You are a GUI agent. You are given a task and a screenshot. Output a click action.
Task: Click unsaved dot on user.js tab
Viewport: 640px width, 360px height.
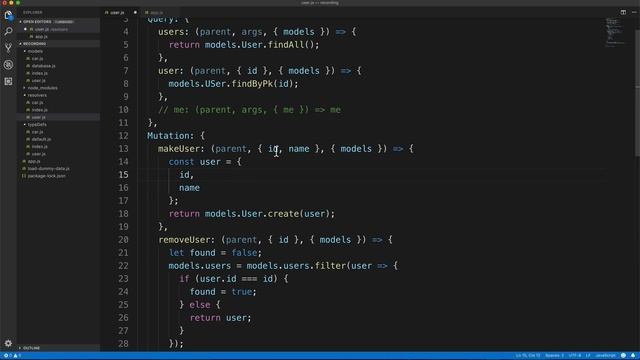pos(135,12)
